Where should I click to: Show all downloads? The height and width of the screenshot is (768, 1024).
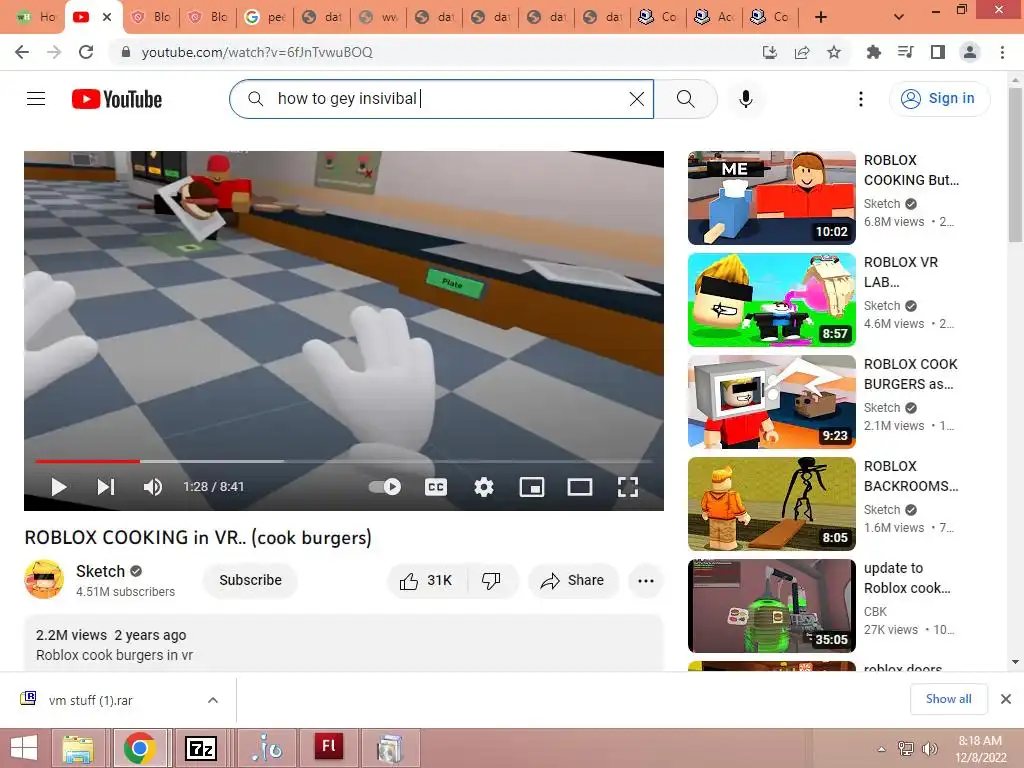click(x=948, y=699)
